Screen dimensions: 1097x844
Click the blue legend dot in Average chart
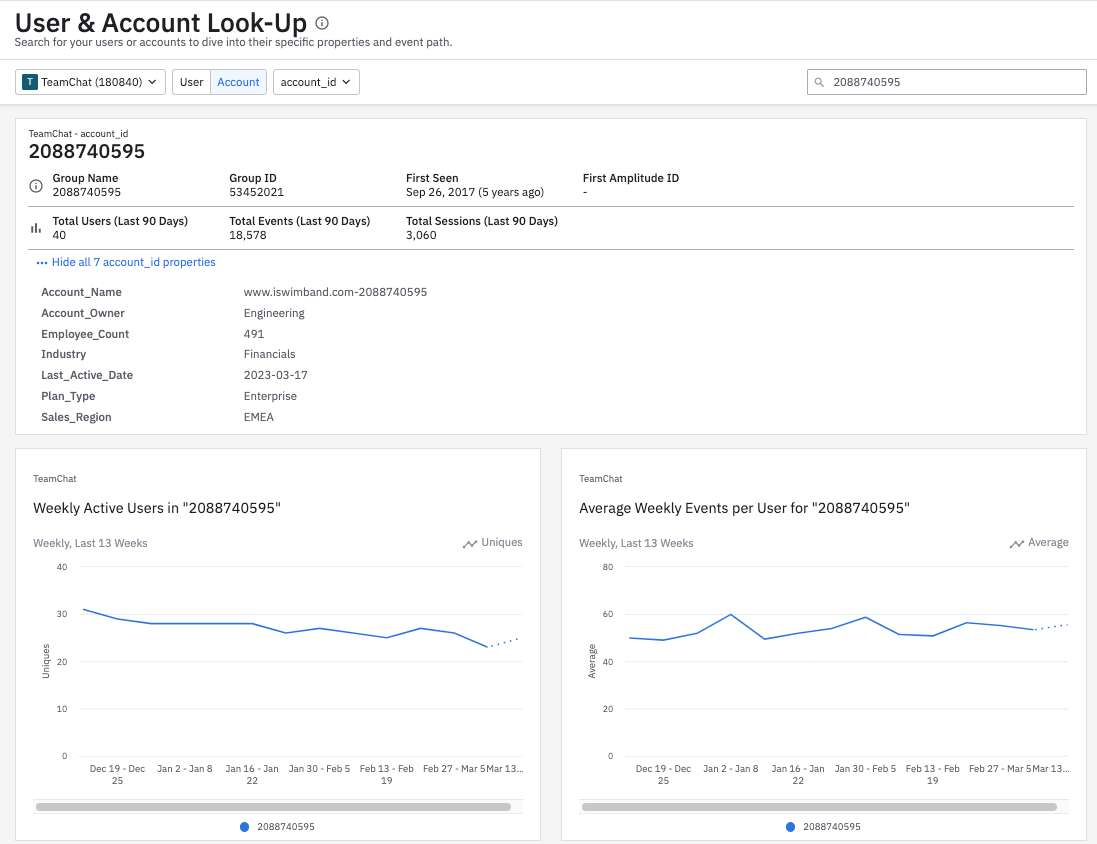pos(791,827)
